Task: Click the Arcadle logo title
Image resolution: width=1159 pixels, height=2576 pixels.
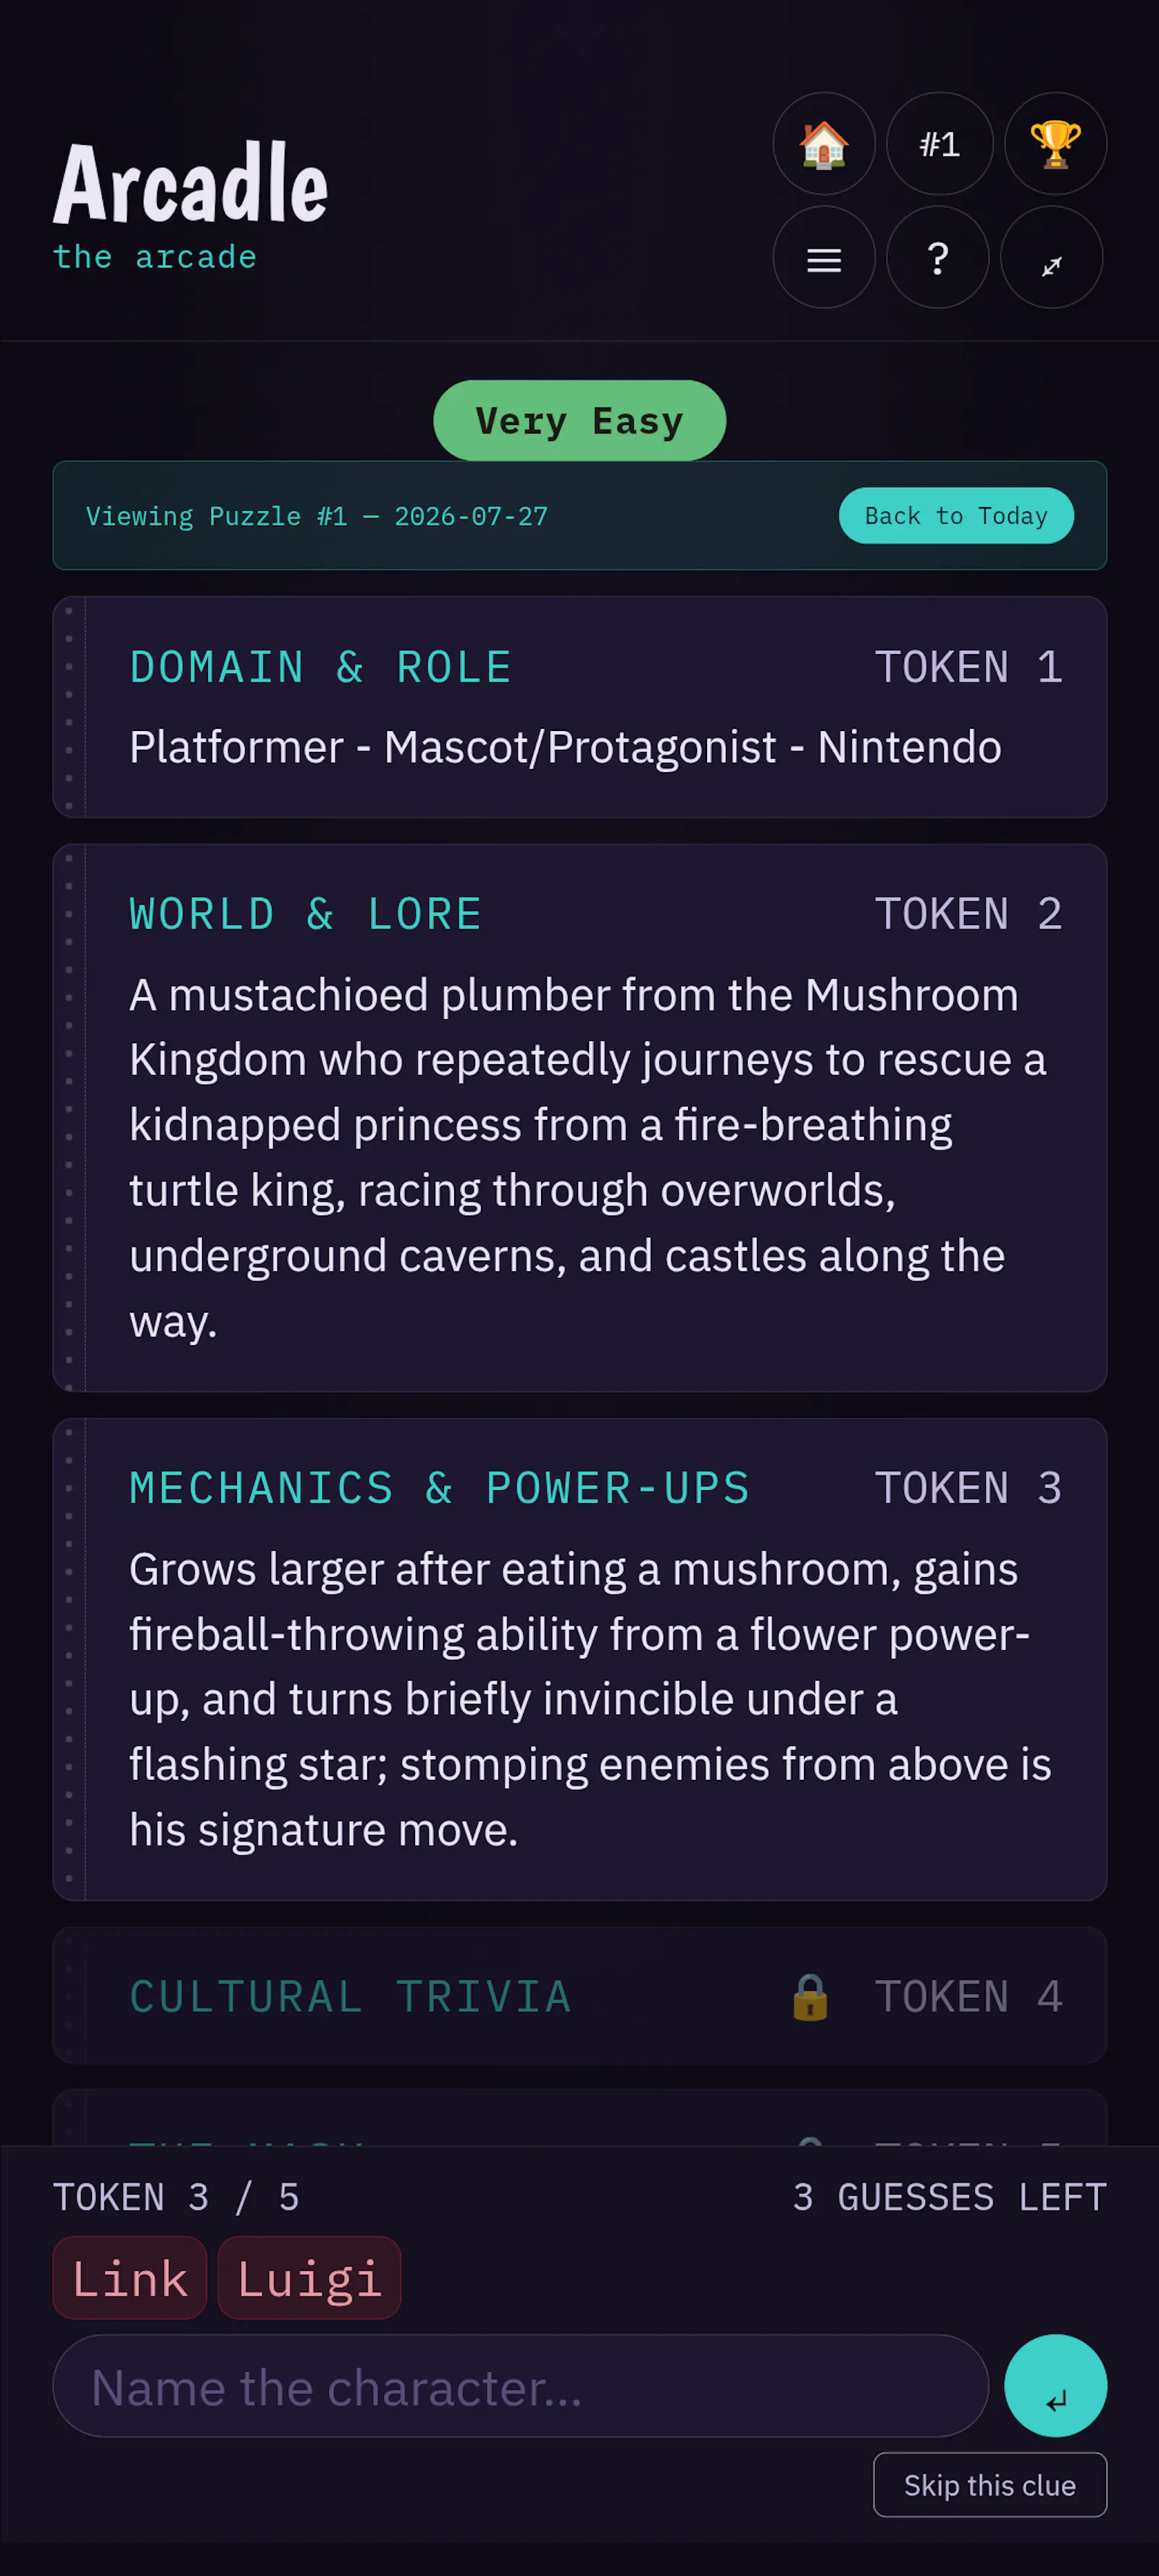Action: tap(190, 183)
